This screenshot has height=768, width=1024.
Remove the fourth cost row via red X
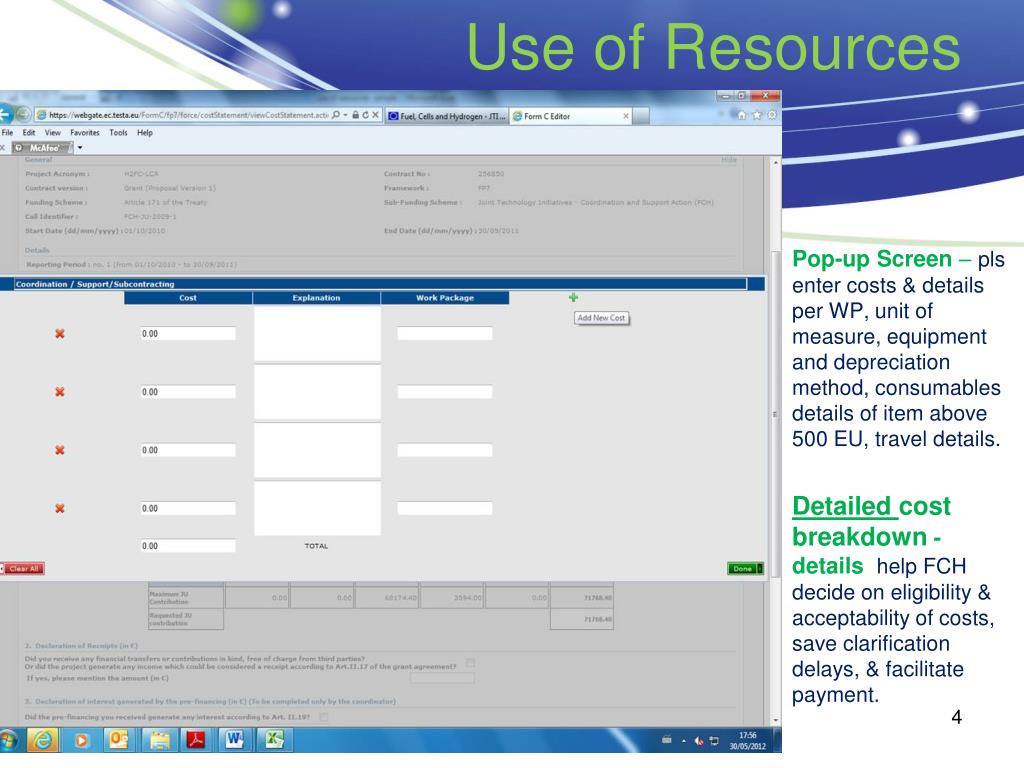[x=60, y=508]
